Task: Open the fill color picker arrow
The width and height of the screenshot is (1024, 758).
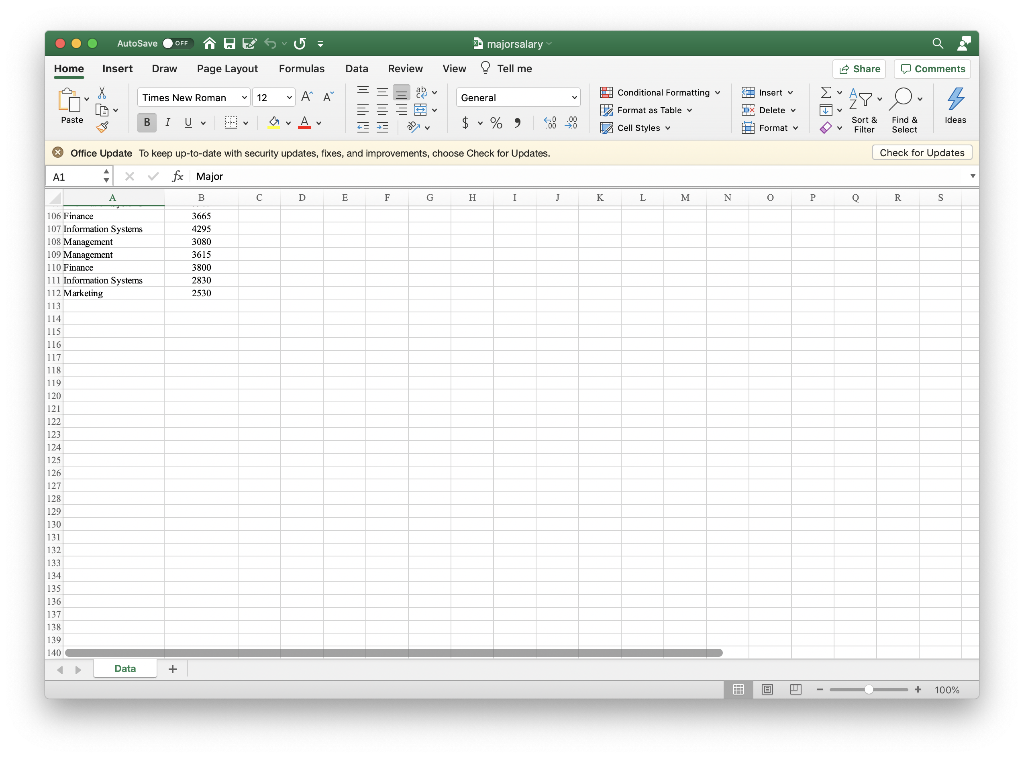Action: (x=288, y=123)
